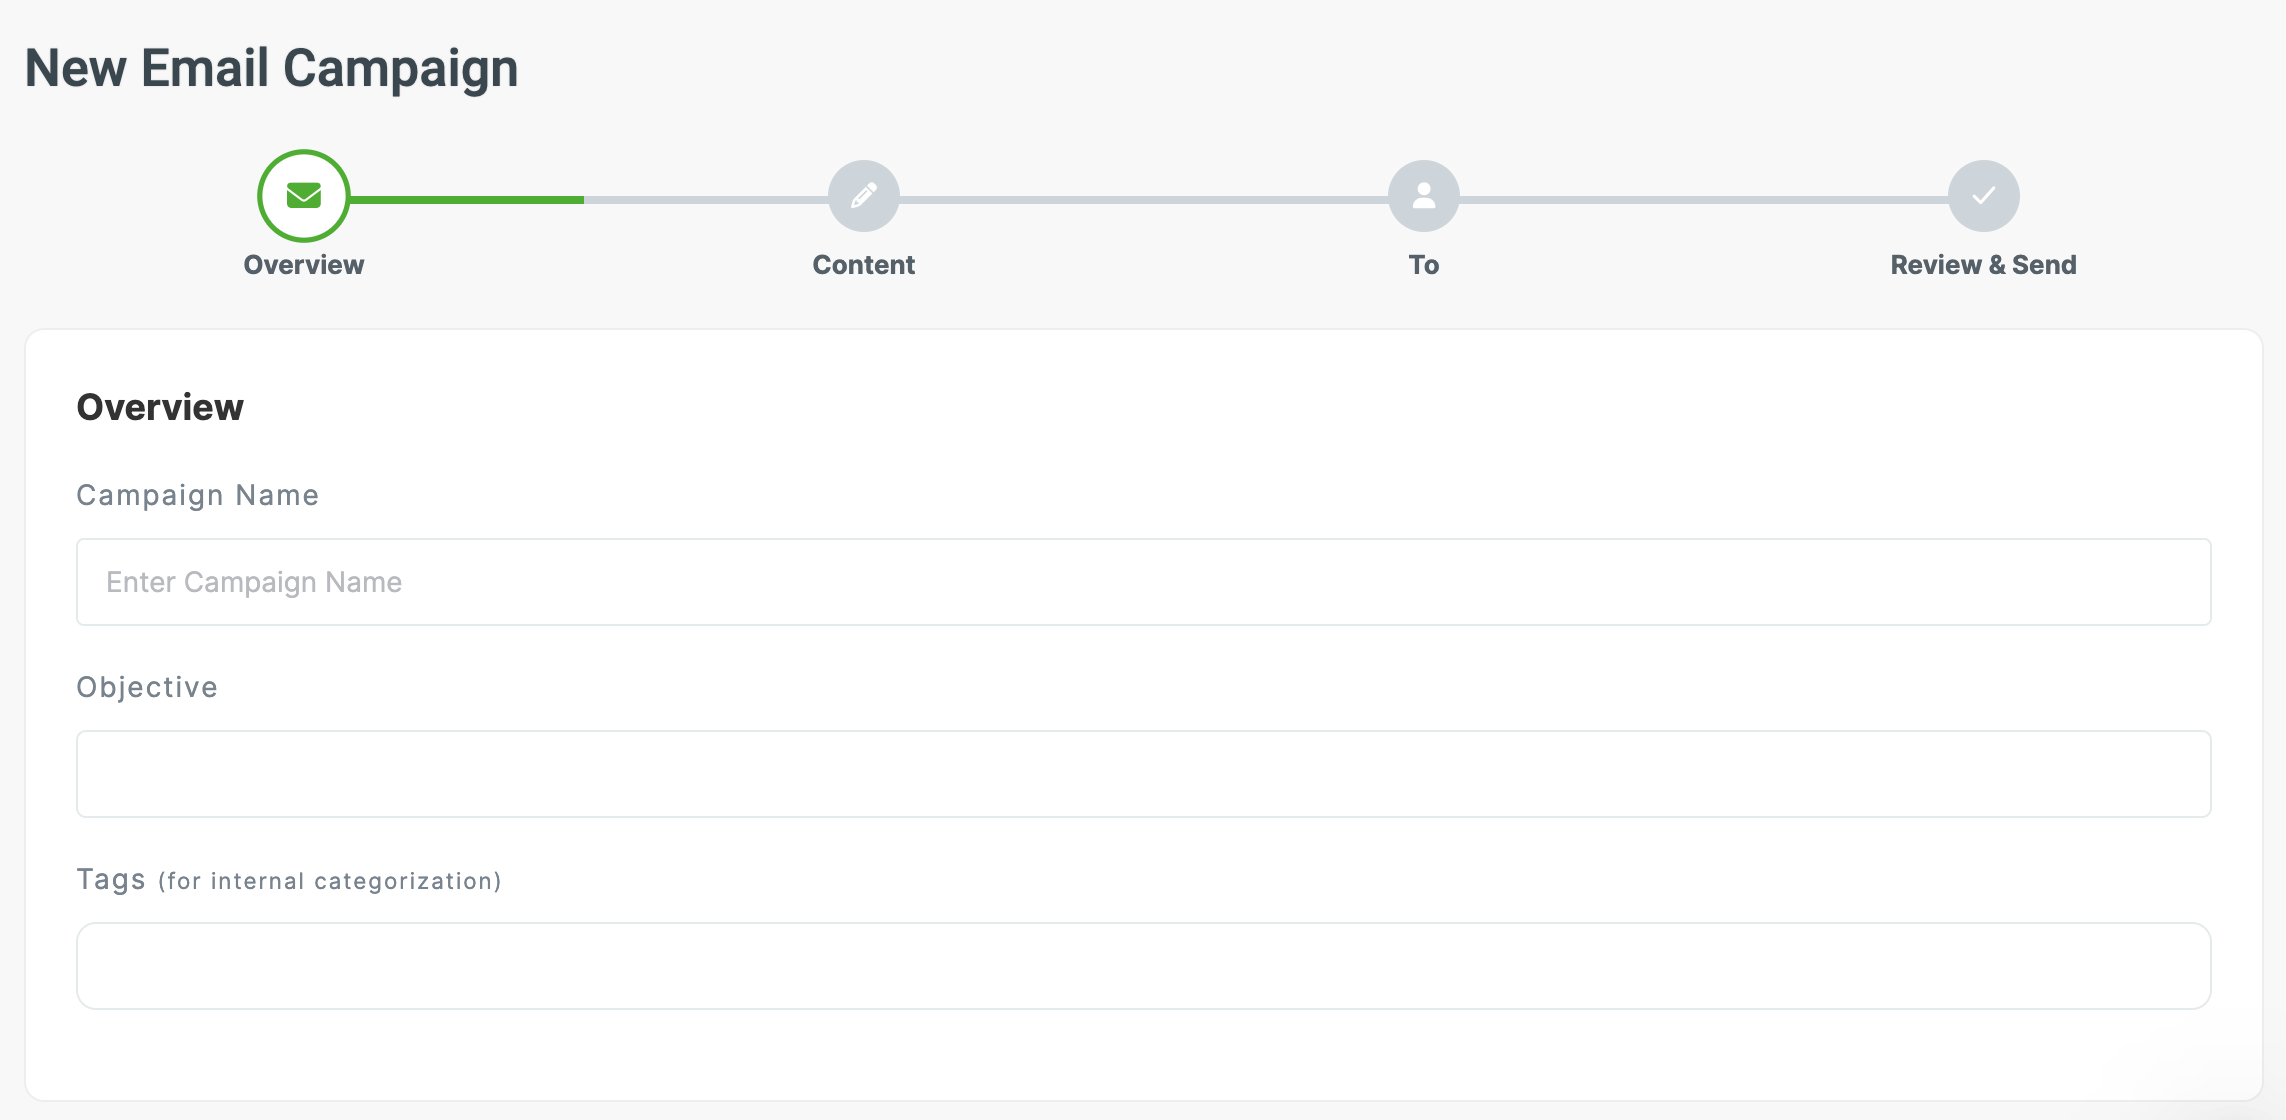The width and height of the screenshot is (2286, 1120).
Task: Open the Review & Send step label
Action: coord(1983,265)
